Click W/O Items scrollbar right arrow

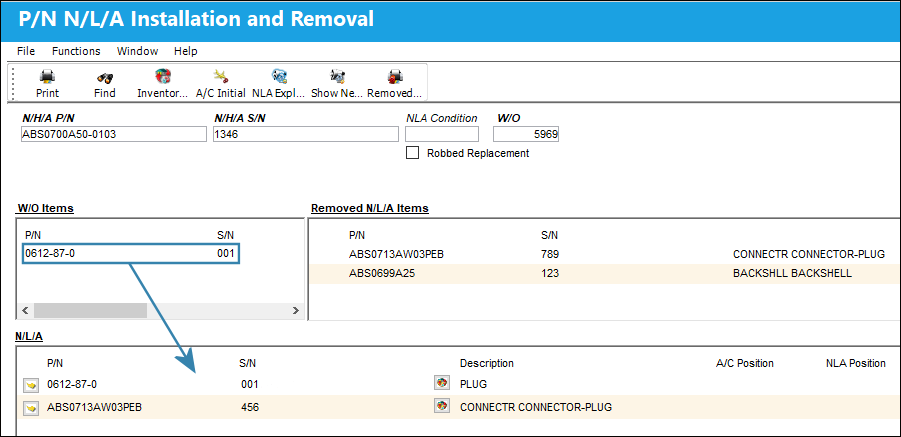pos(295,311)
